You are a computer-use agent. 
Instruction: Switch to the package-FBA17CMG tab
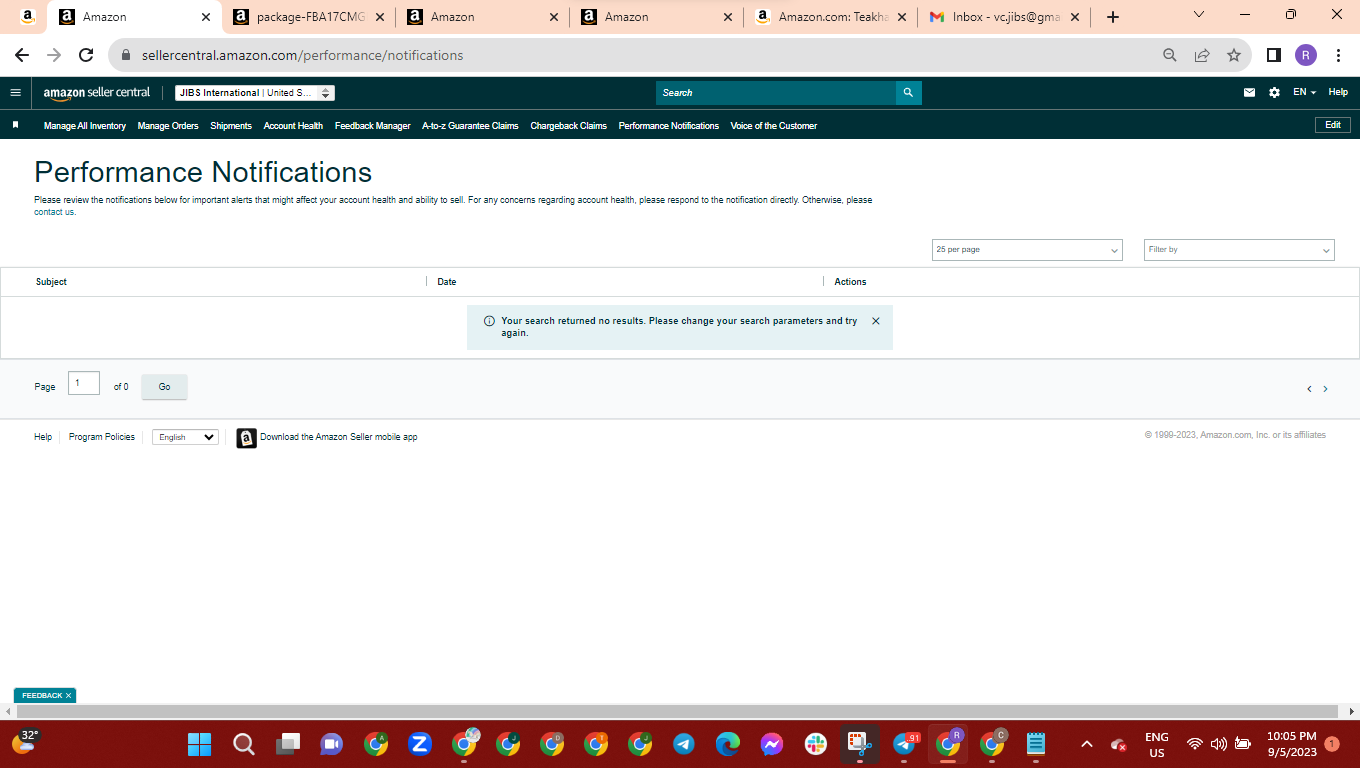pos(308,17)
